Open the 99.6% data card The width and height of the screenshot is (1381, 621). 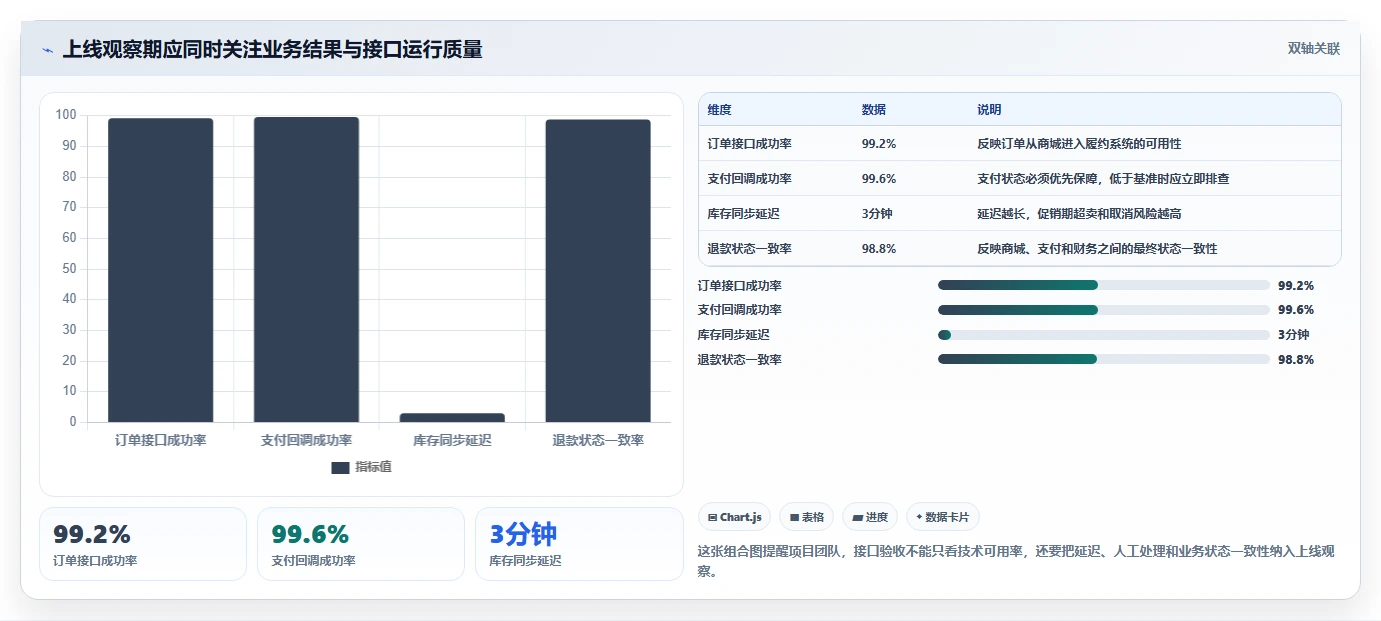[x=361, y=544]
